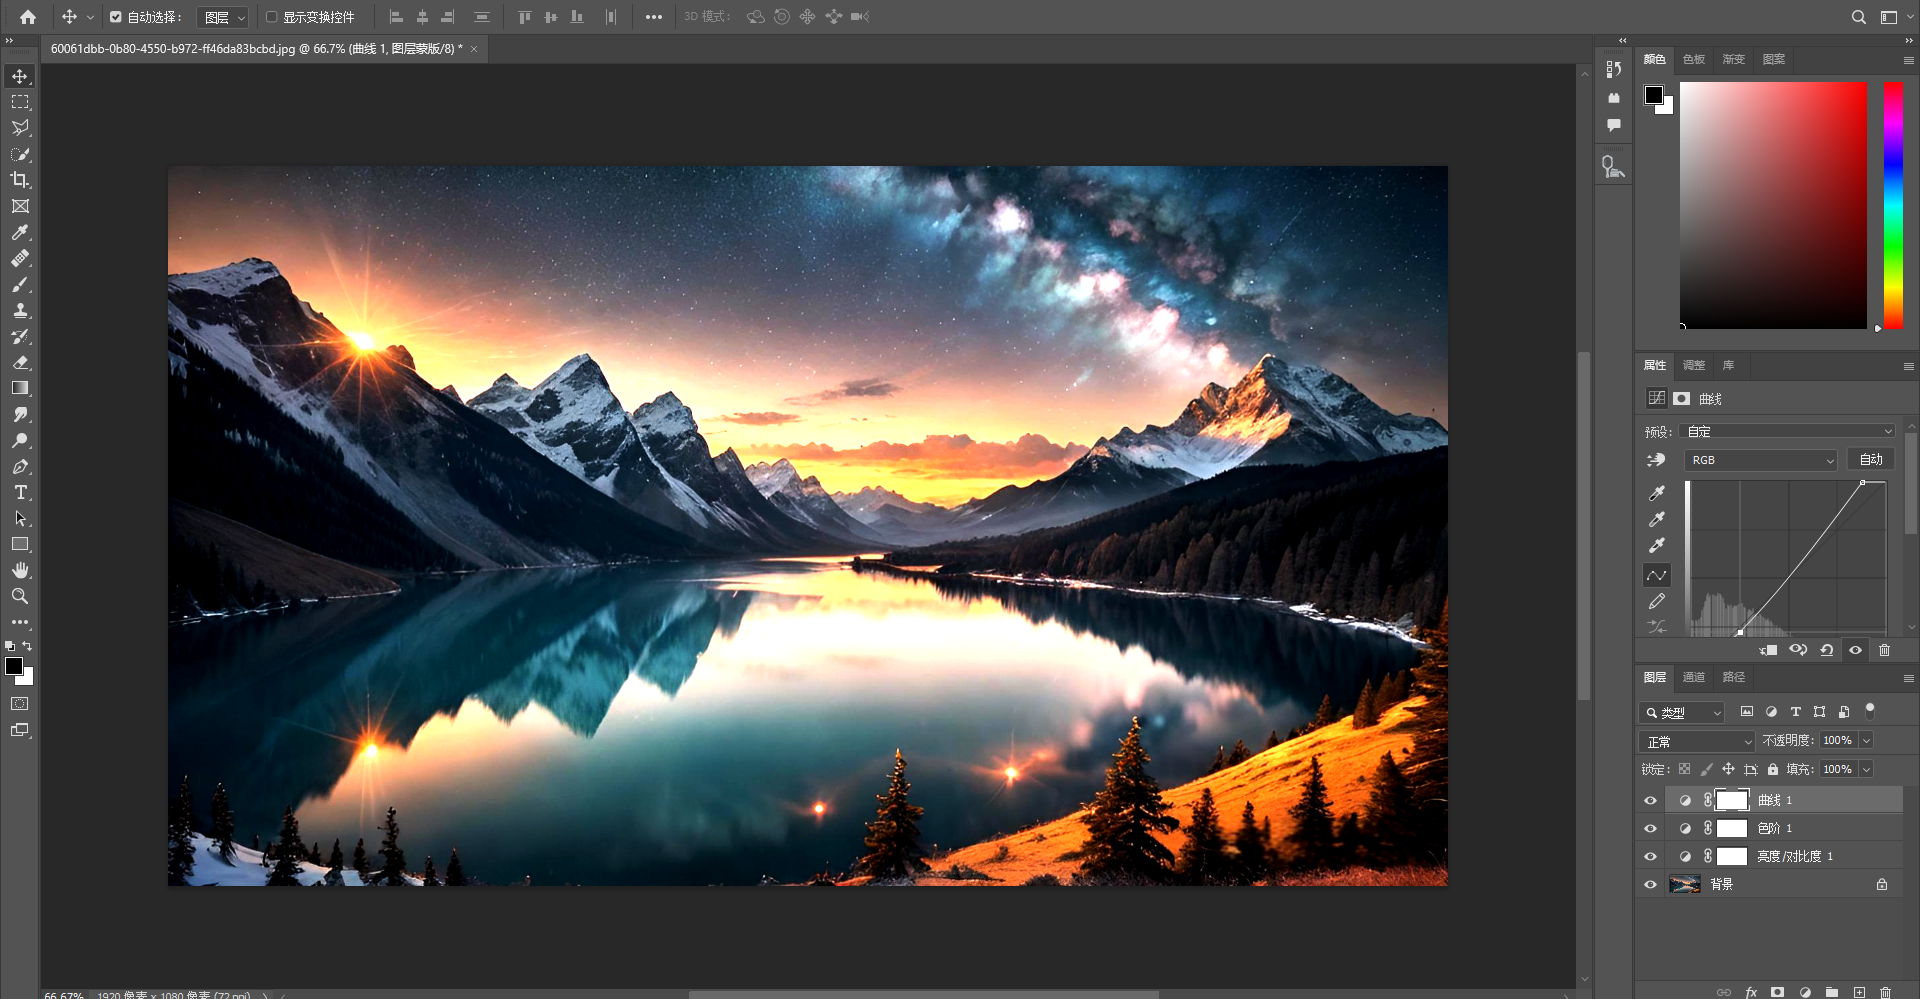Hide the 色阶 1 layer
The width and height of the screenshot is (1920, 999).
1650,828
